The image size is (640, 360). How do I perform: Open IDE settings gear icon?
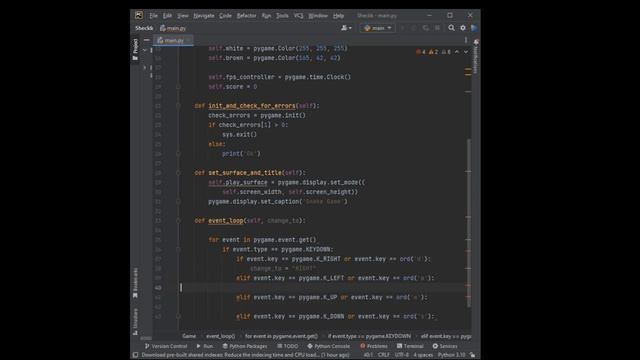pyautogui.click(x=463, y=28)
